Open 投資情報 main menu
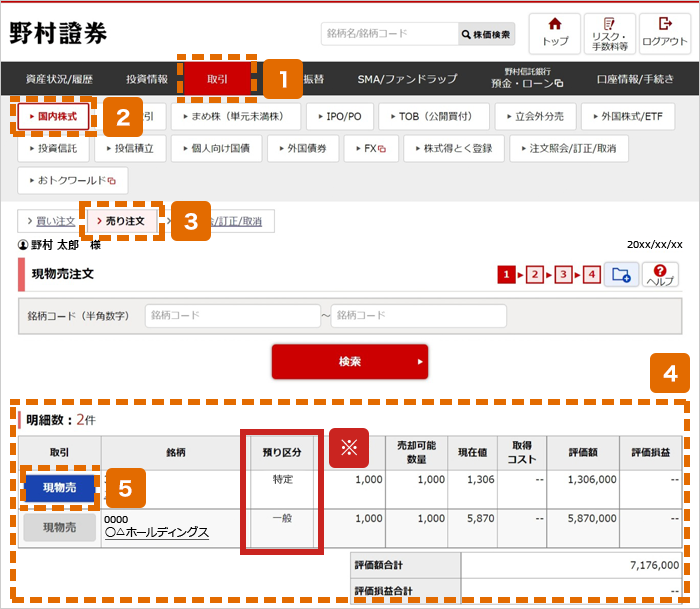 [147, 79]
